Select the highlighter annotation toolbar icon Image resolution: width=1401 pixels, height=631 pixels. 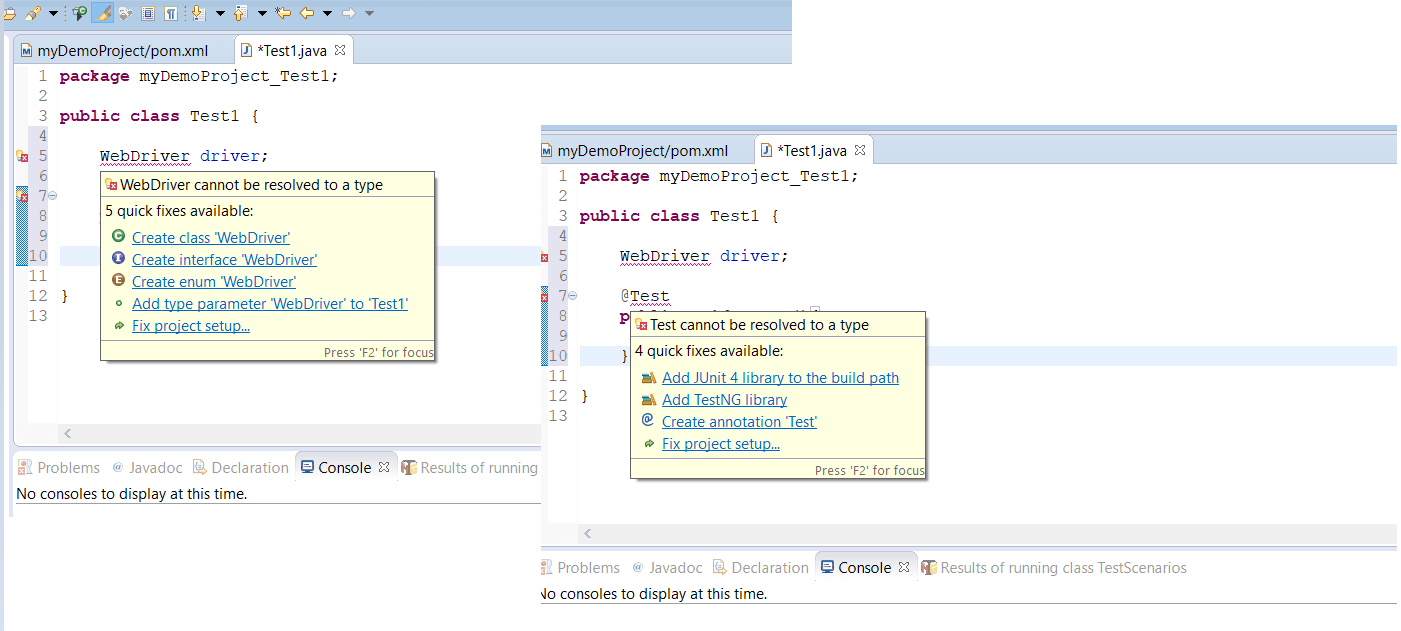point(101,13)
